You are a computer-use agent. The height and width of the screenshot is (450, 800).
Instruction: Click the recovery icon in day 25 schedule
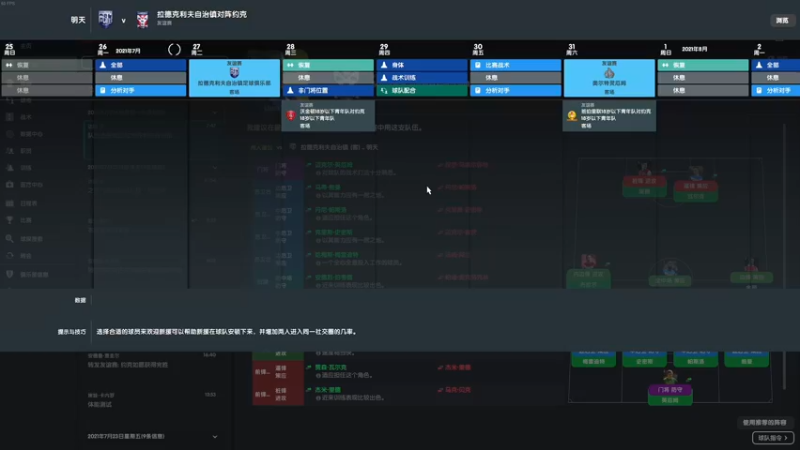(9, 65)
